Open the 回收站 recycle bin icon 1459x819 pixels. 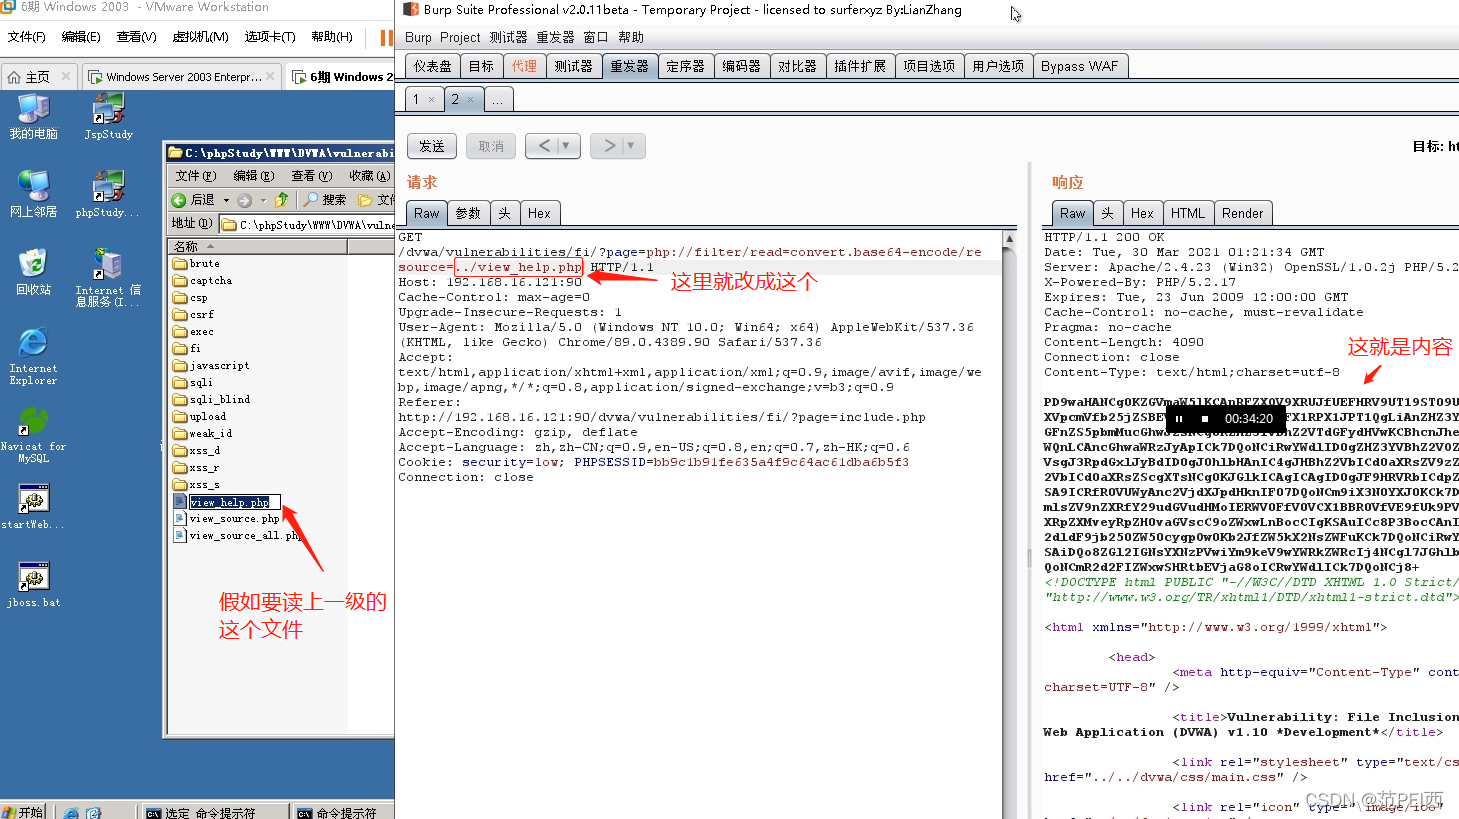[x=33, y=272]
